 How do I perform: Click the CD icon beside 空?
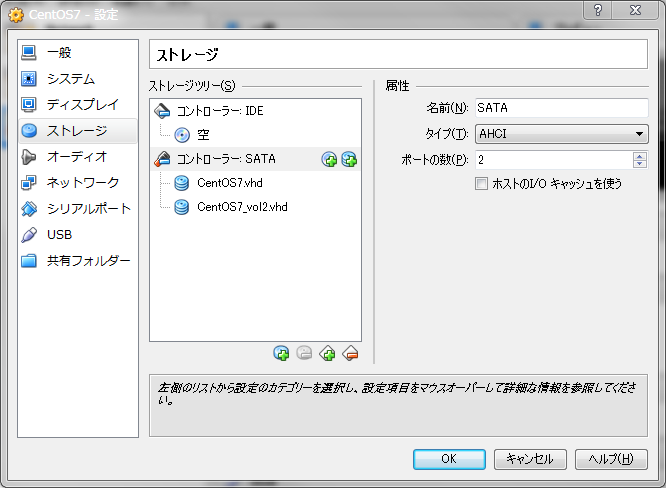(182, 135)
